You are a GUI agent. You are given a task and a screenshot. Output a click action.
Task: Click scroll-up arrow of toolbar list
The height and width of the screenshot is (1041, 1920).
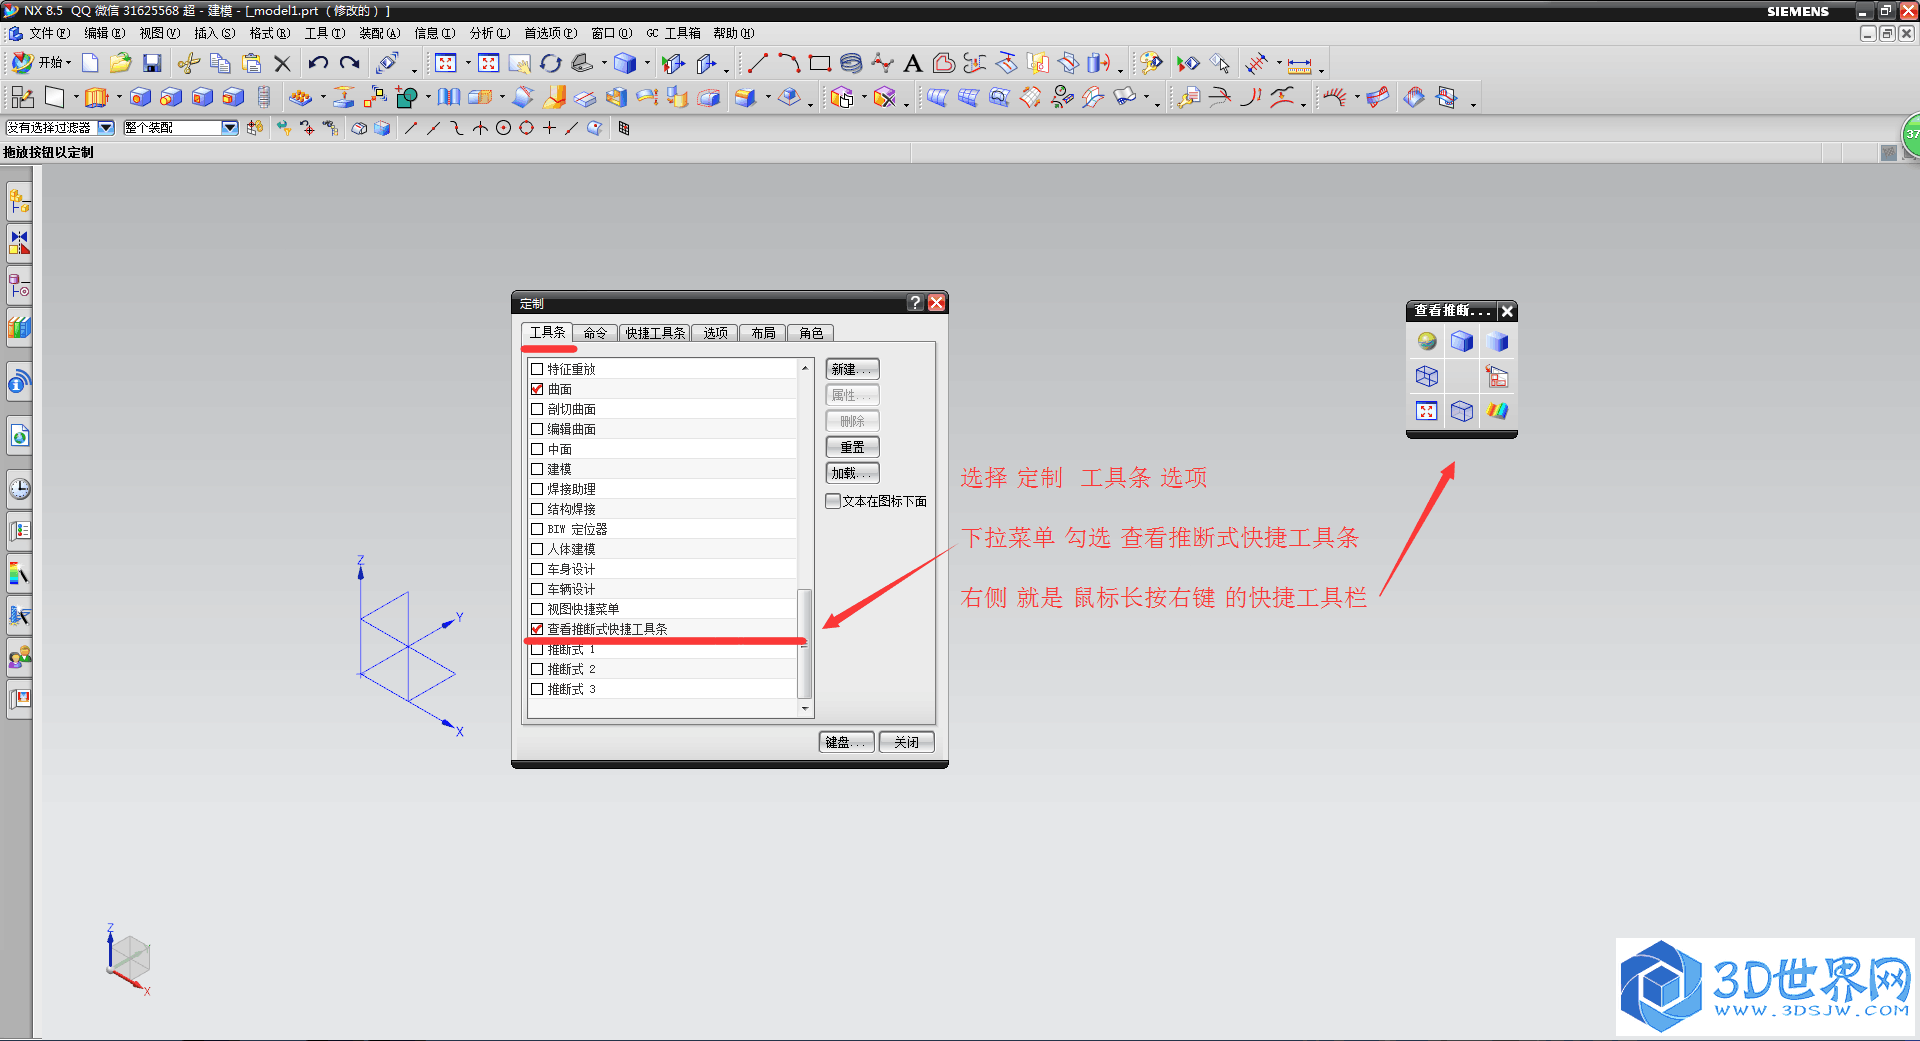click(x=805, y=368)
